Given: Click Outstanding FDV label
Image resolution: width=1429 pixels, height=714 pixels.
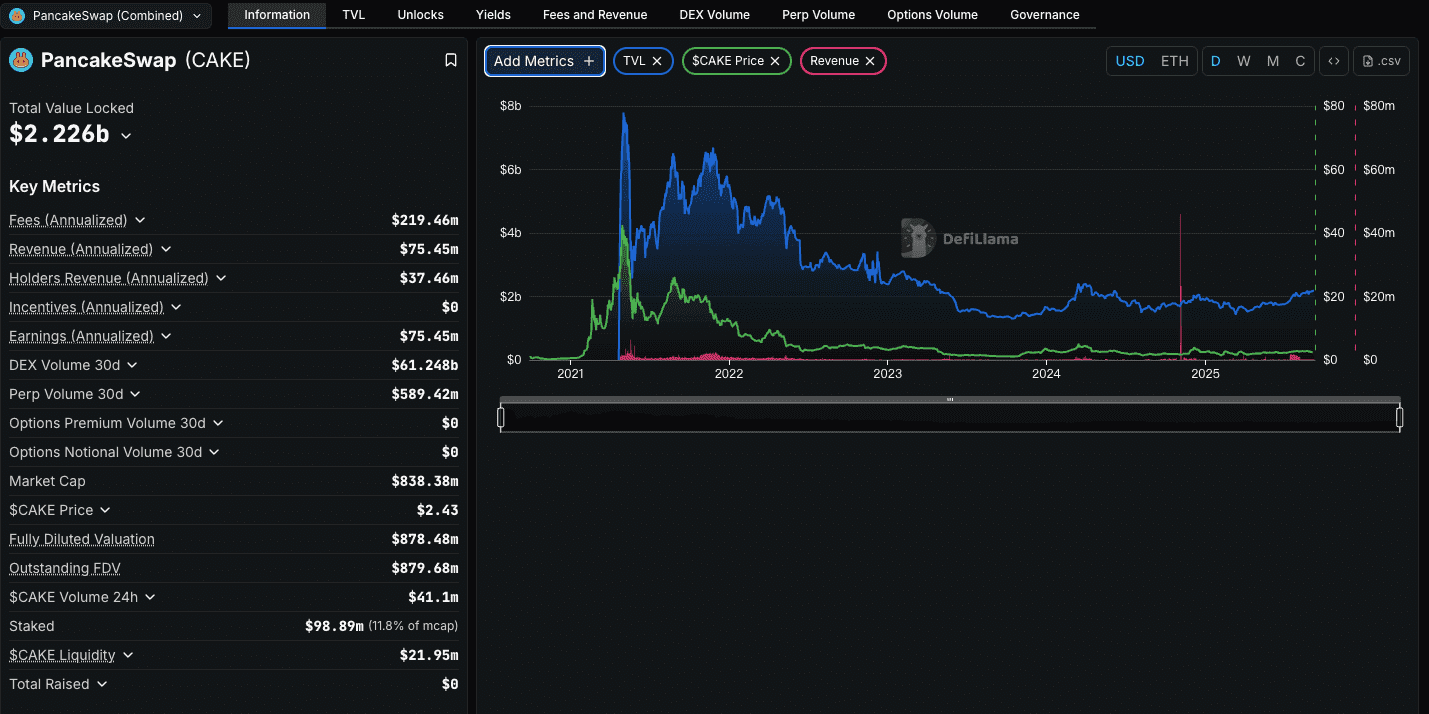Looking at the screenshot, I should pos(65,568).
